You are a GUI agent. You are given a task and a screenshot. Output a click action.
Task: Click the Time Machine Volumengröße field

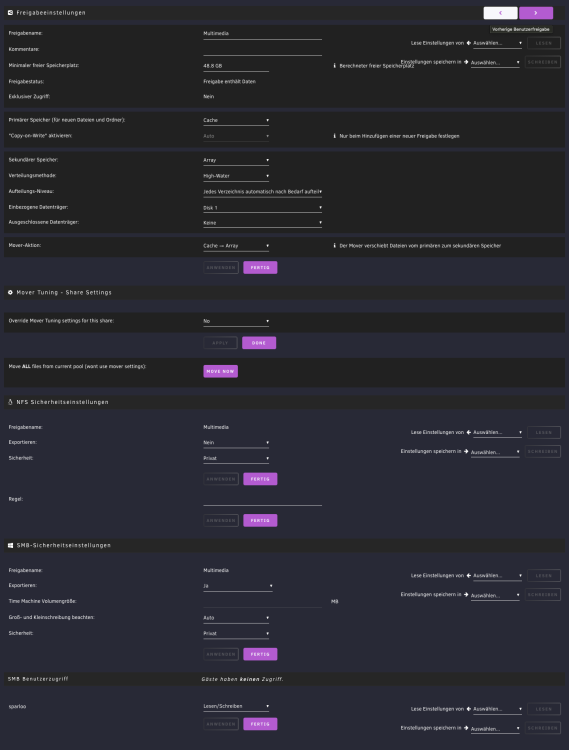(x=263, y=602)
